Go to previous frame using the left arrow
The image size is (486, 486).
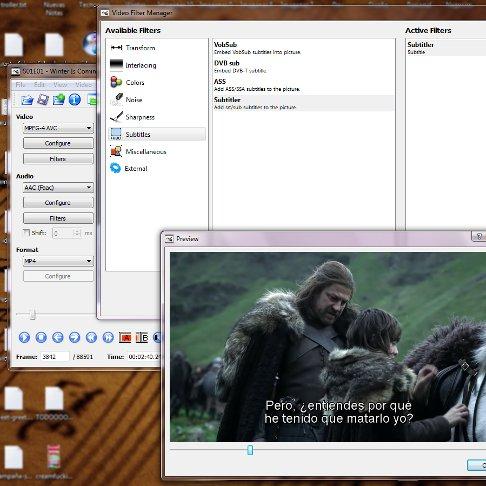tap(58, 337)
